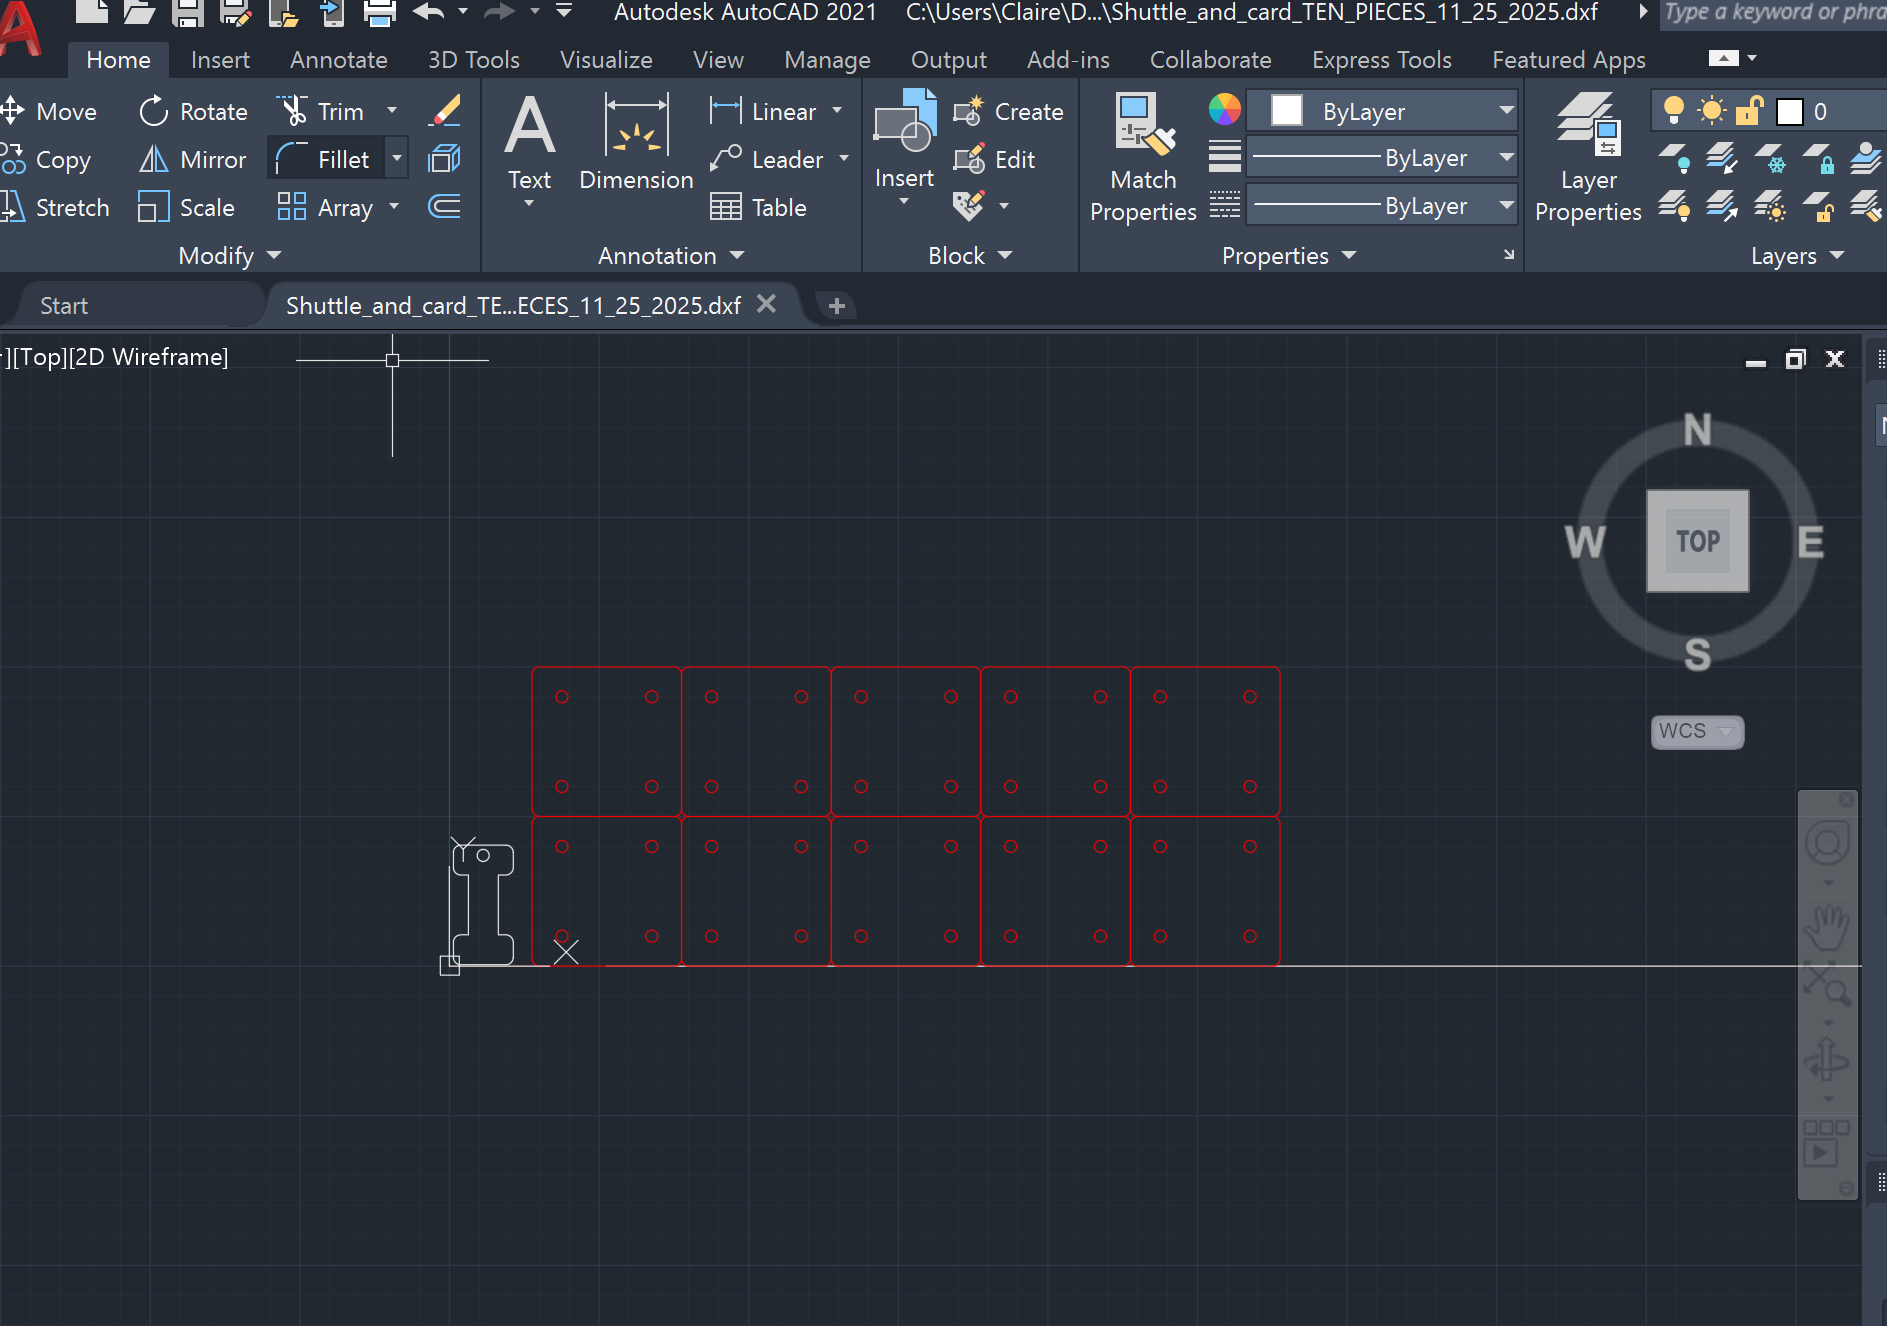1887x1326 pixels.
Task: Toggle layer lock padlock icon
Action: point(1749,111)
